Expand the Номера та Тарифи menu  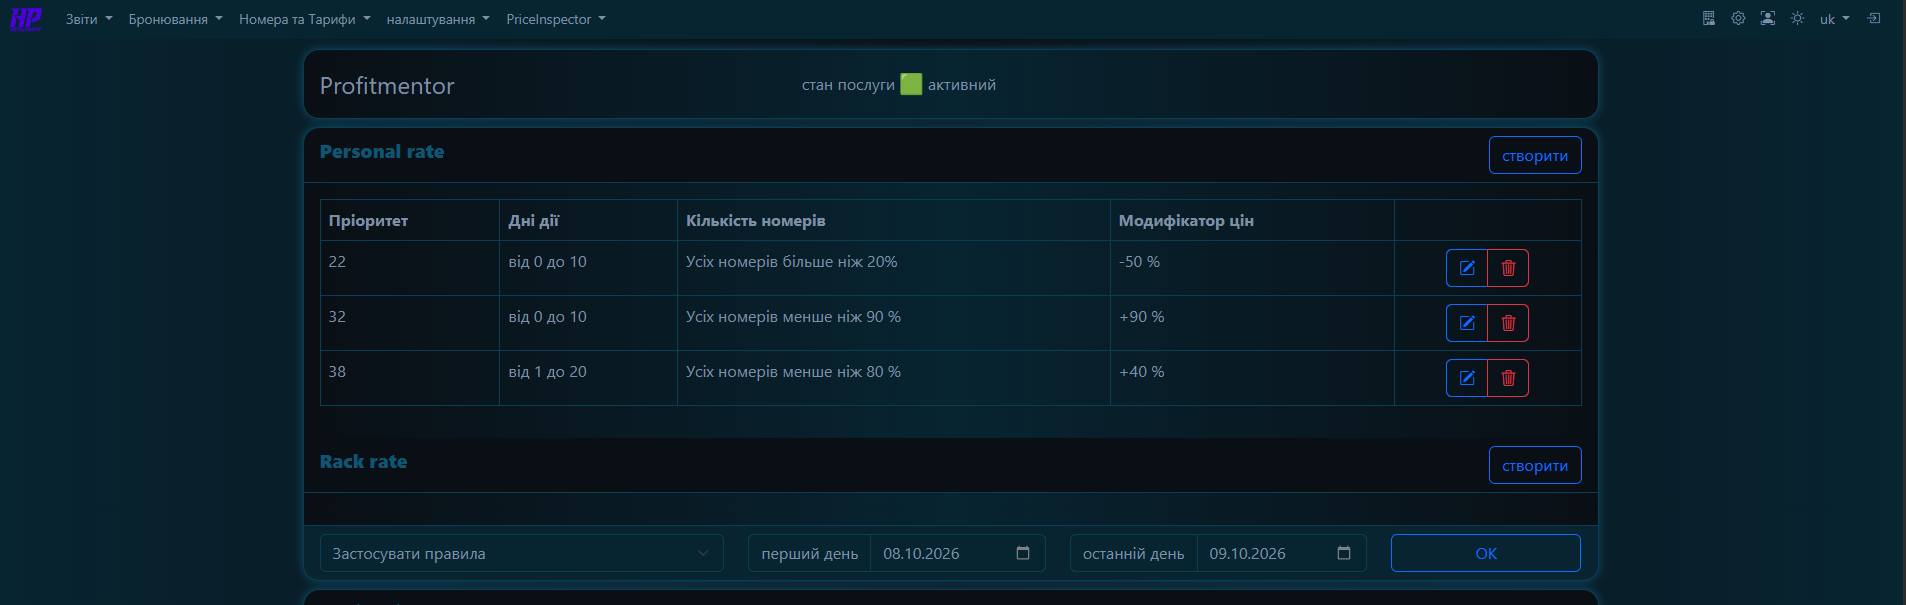305,19
